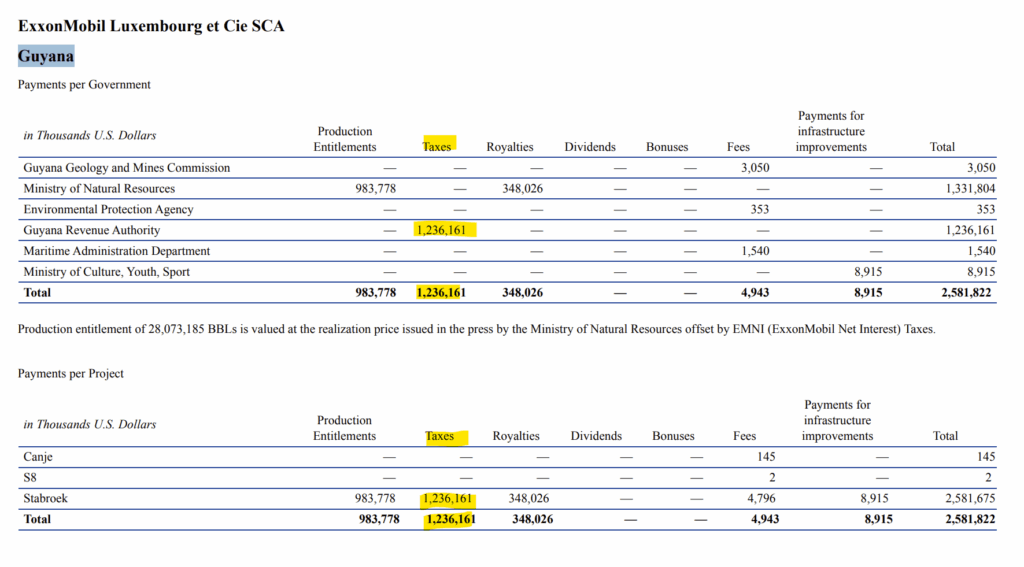Select the Canje project row label
The height and width of the screenshot is (567, 1024).
pos(38,457)
